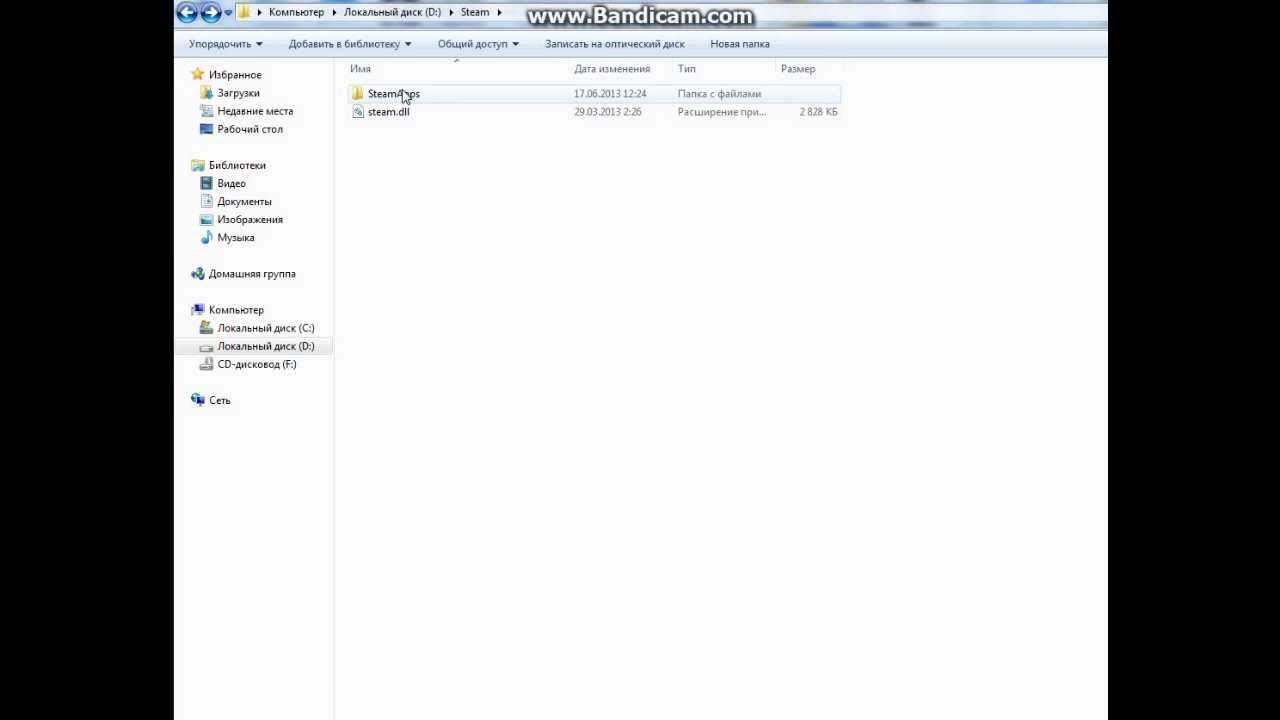Create a folder with Новая папка

tap(740, 44)
